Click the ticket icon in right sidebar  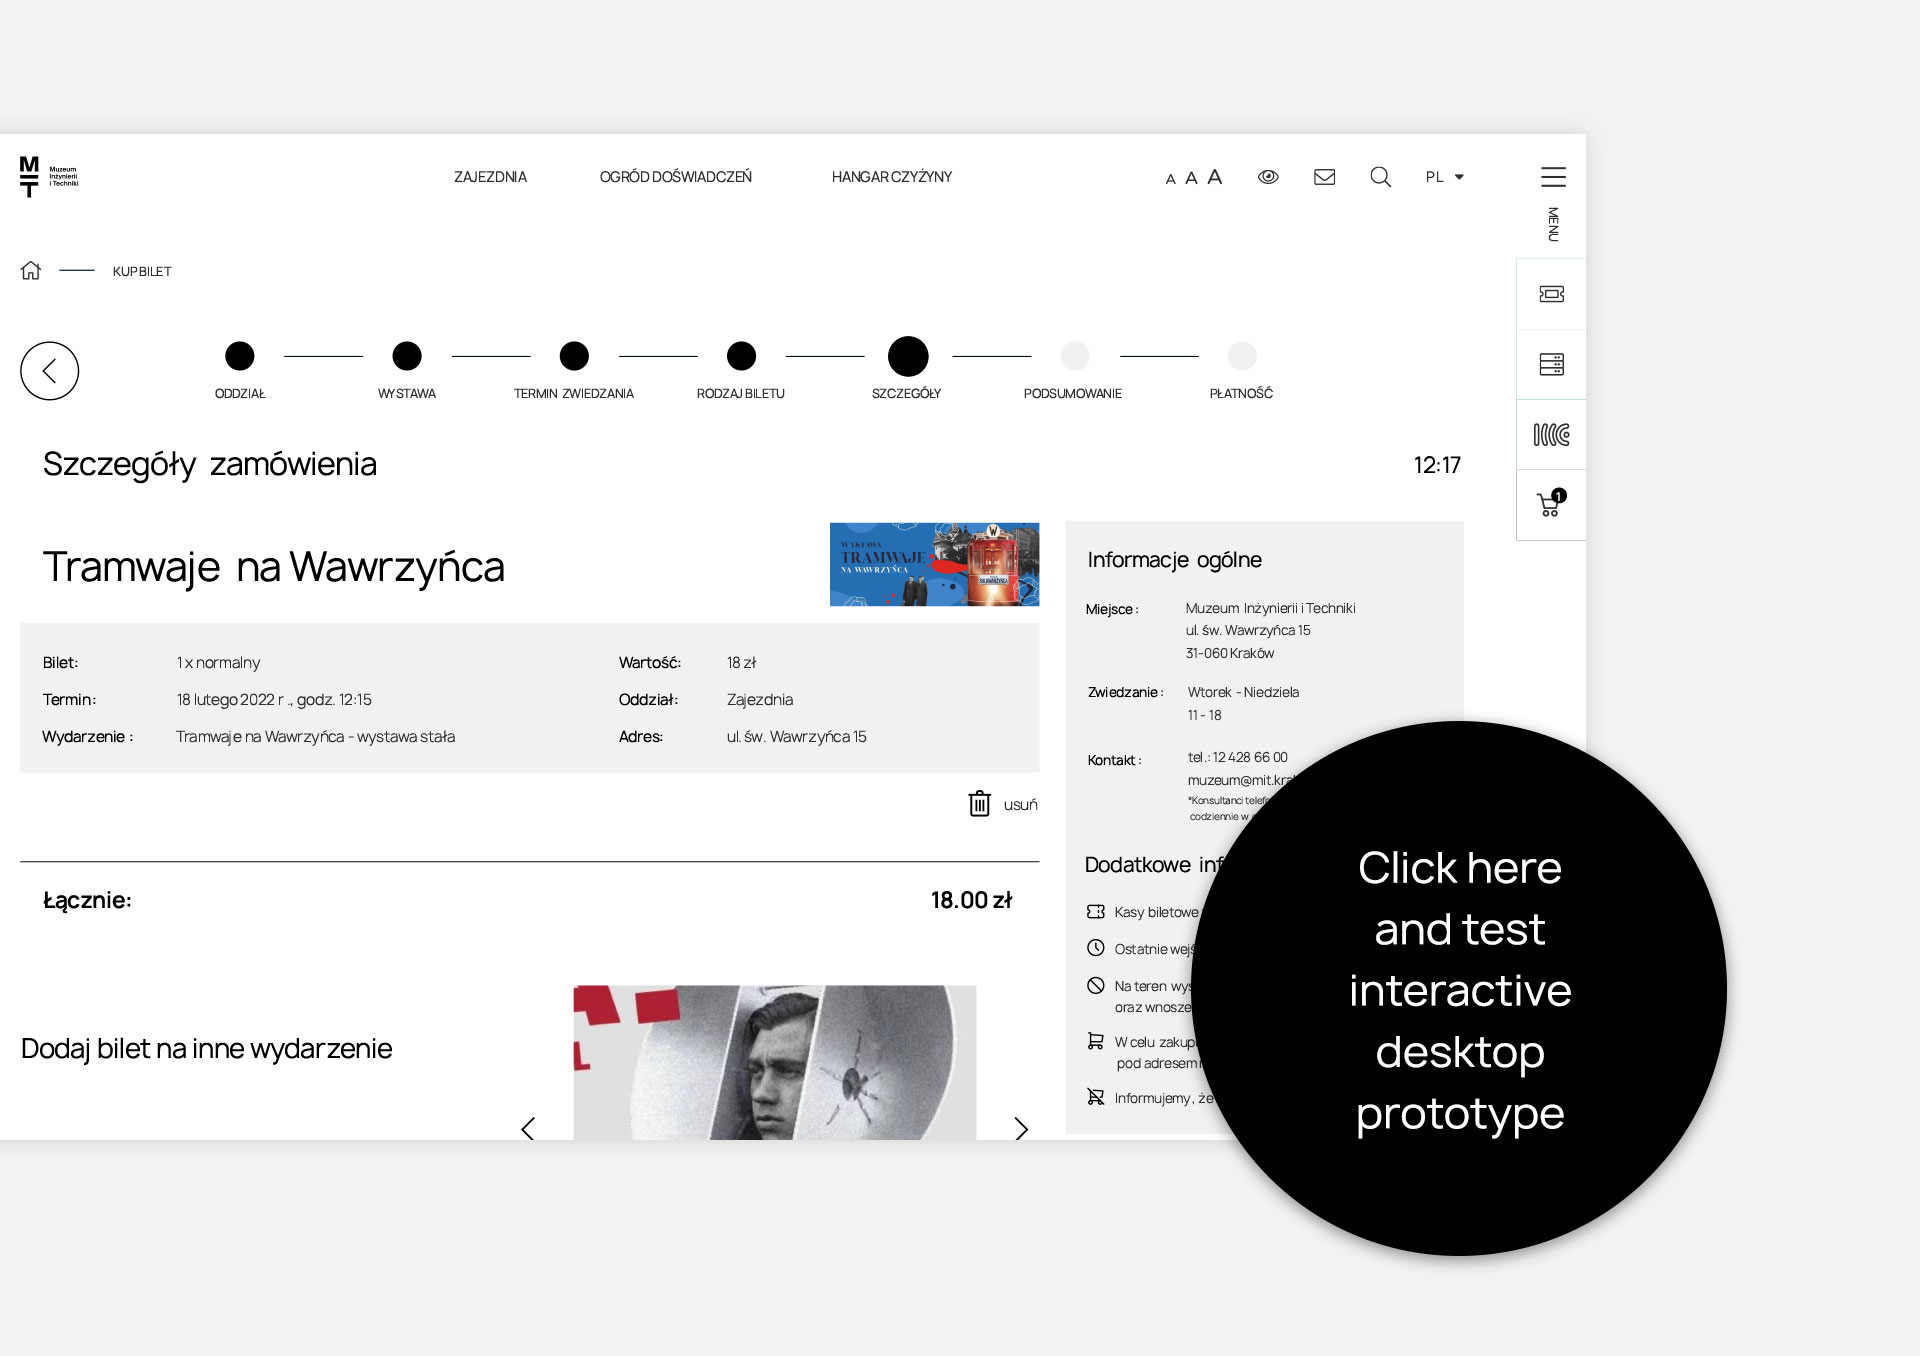[x=1551, y=294]
